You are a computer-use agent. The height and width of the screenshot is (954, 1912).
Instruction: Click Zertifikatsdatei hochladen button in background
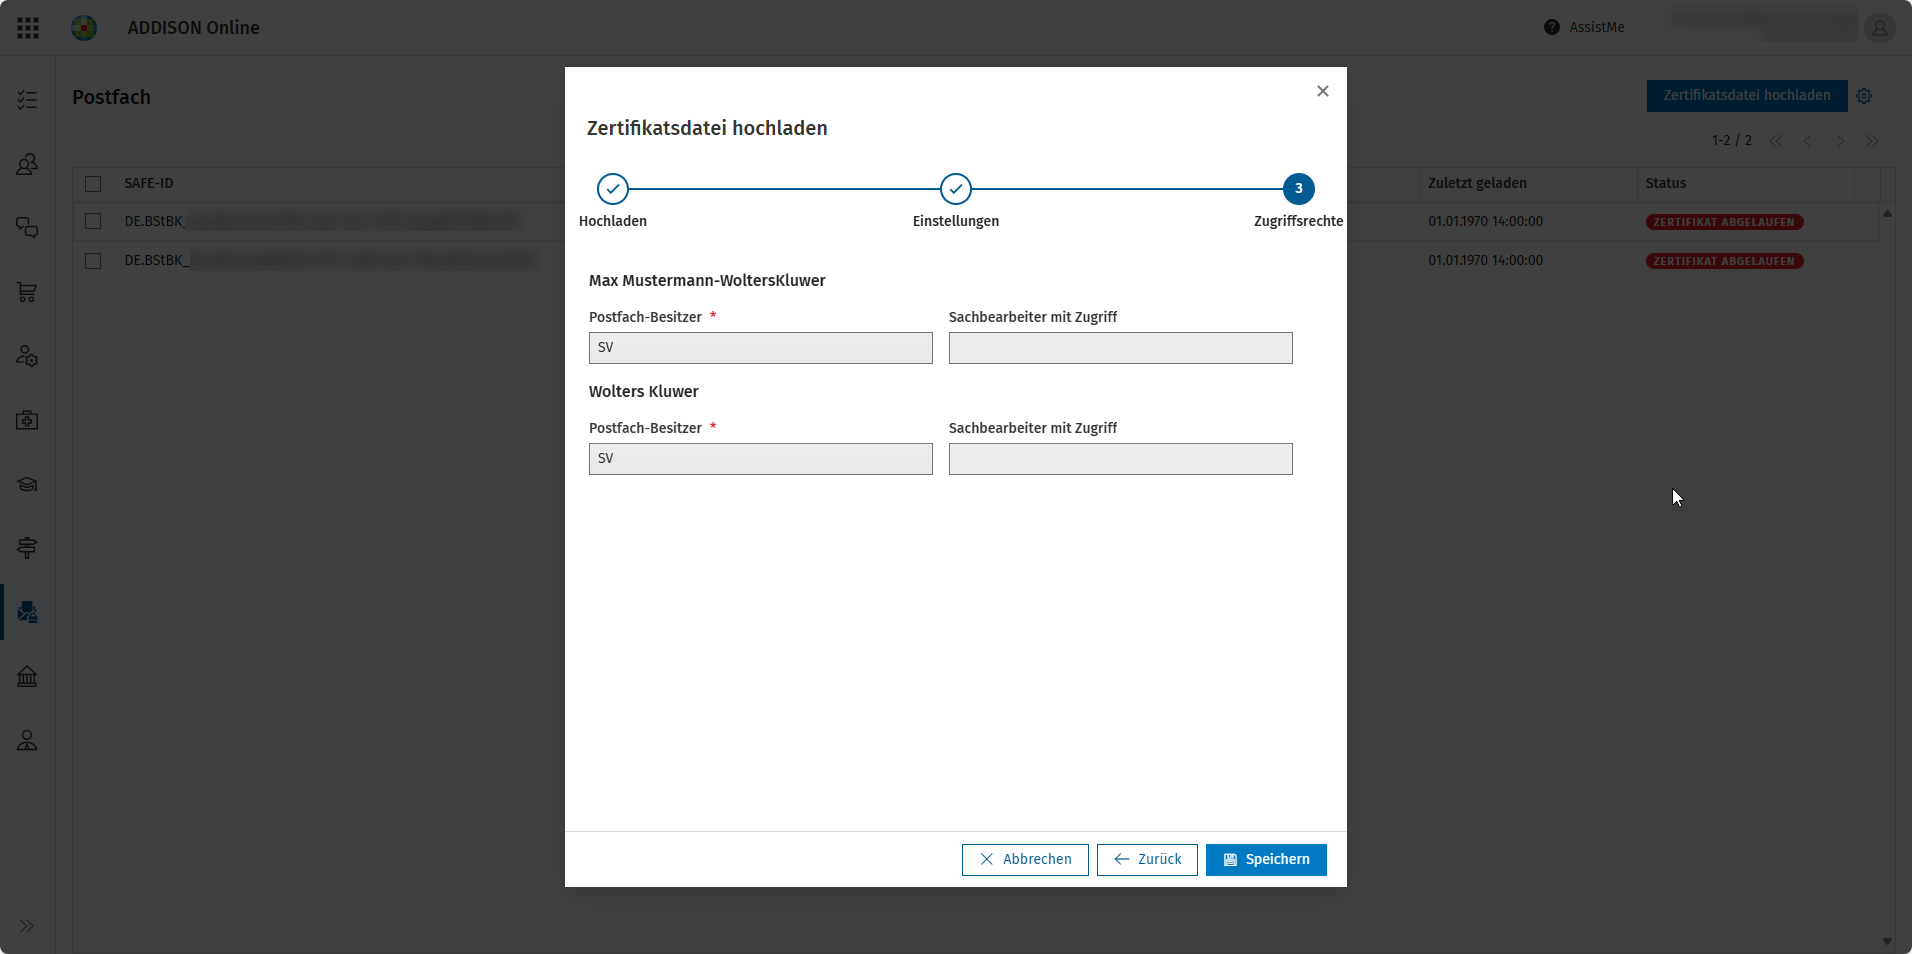pos(1747,96)
